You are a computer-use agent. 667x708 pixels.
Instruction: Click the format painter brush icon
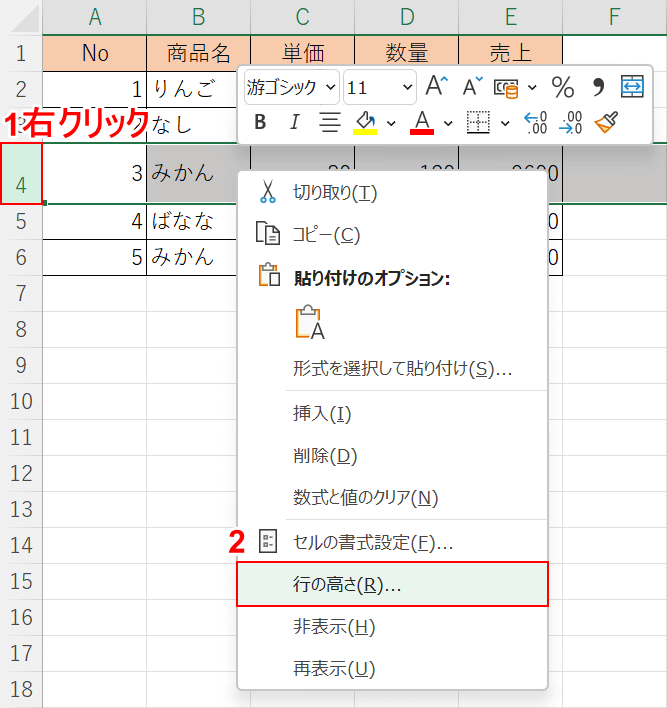(606, 123)
